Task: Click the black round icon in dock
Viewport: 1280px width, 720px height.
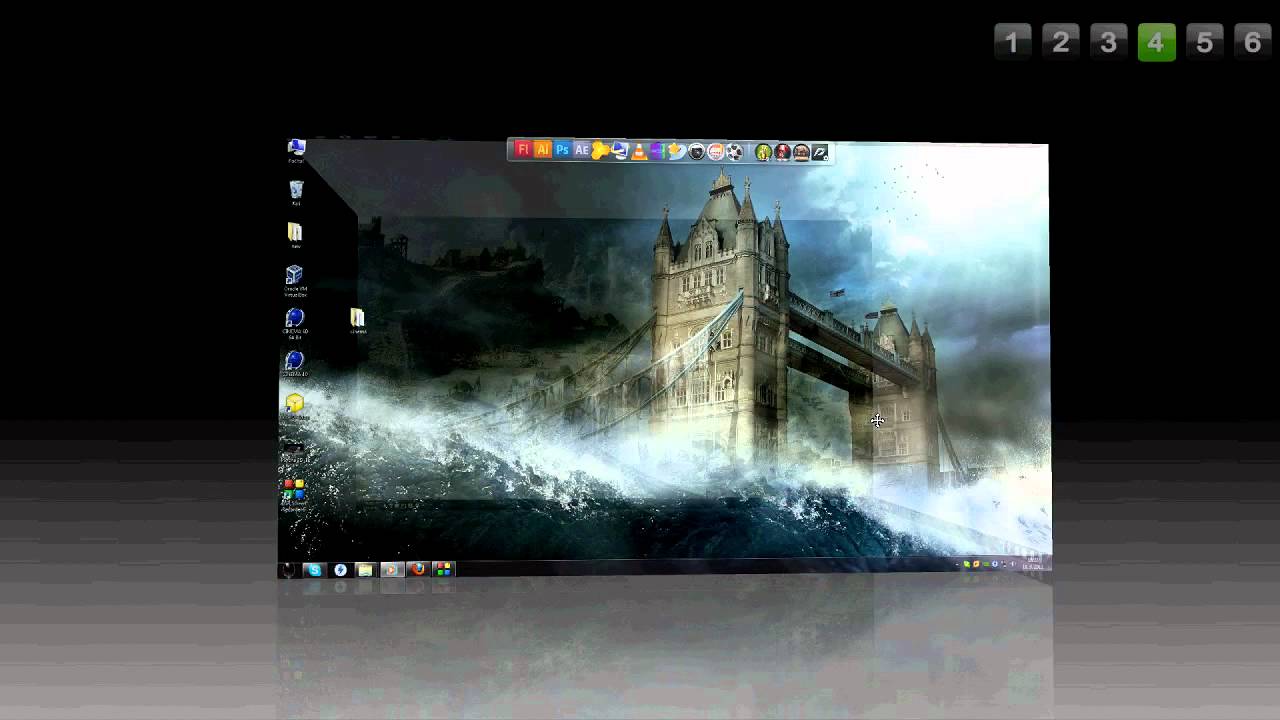Action: coord(696,152)
